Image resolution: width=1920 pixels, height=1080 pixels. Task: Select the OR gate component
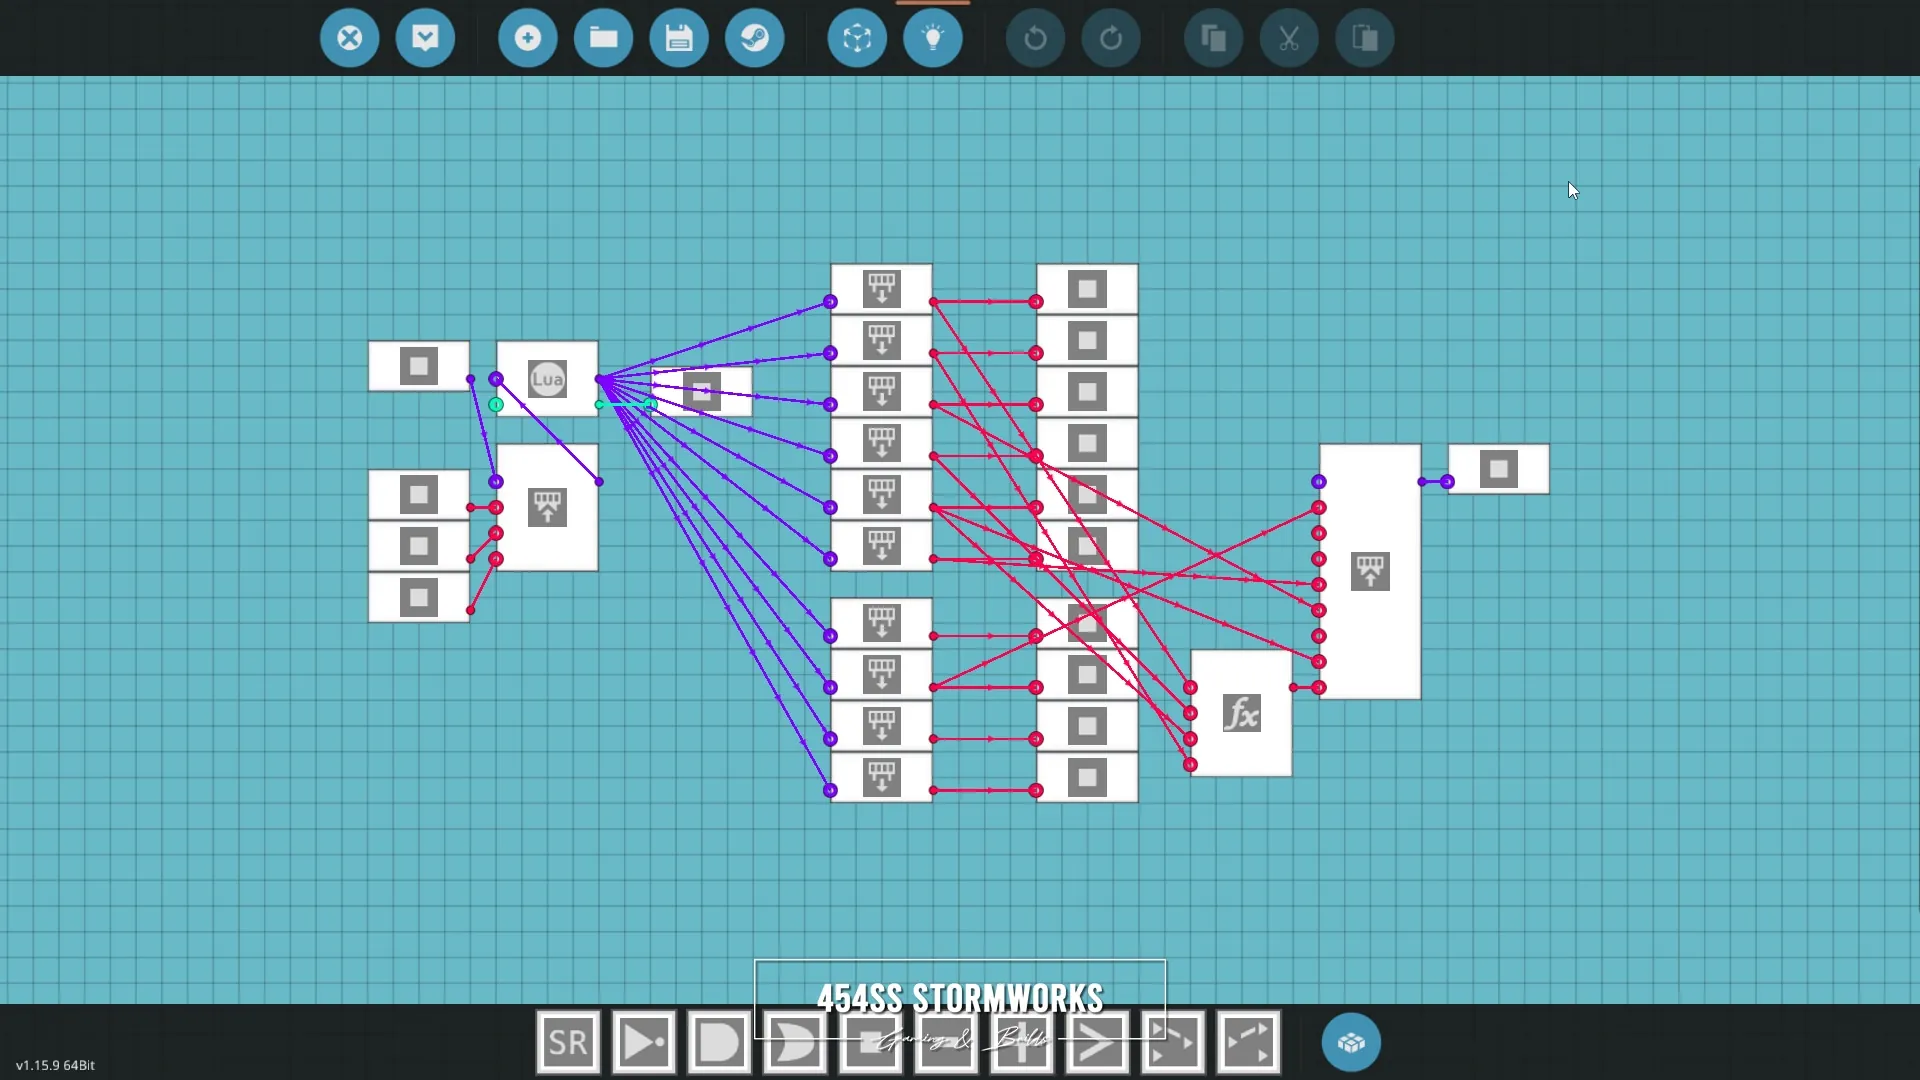pyautogui.click(x=796, y=1043)
